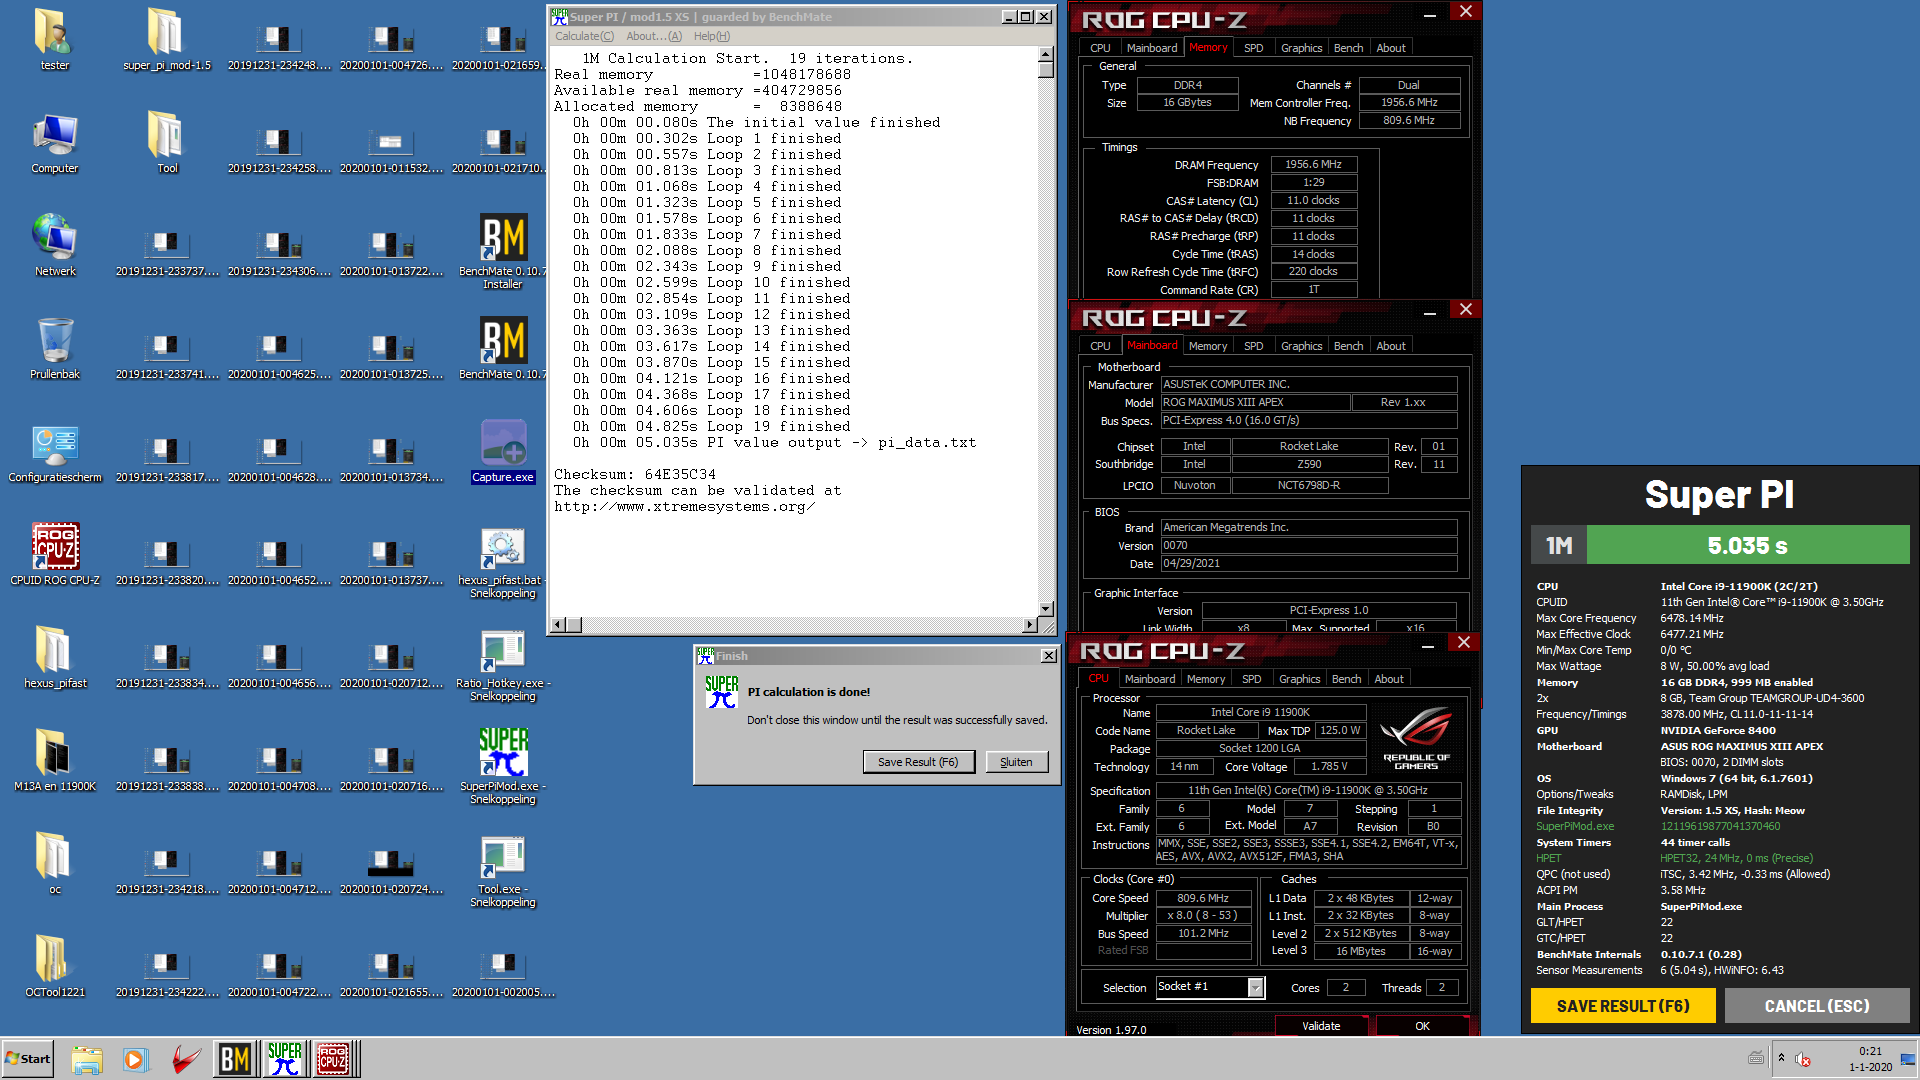1920x1080 pixels.
Task: Open the Ratio_Hotkey.exe shortcut
Action: (x=503, y=665)
